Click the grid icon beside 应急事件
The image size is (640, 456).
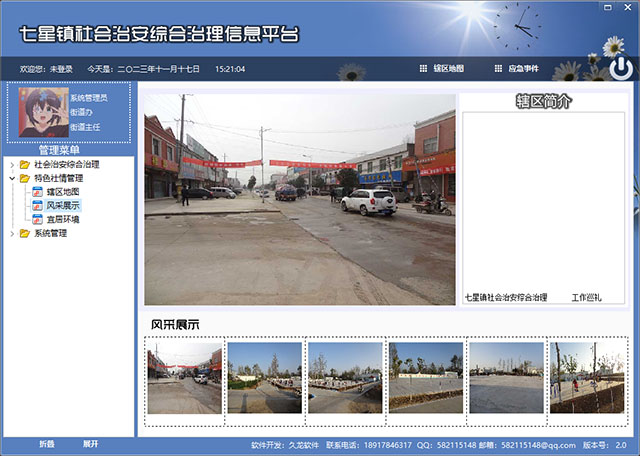click(498, 69)
